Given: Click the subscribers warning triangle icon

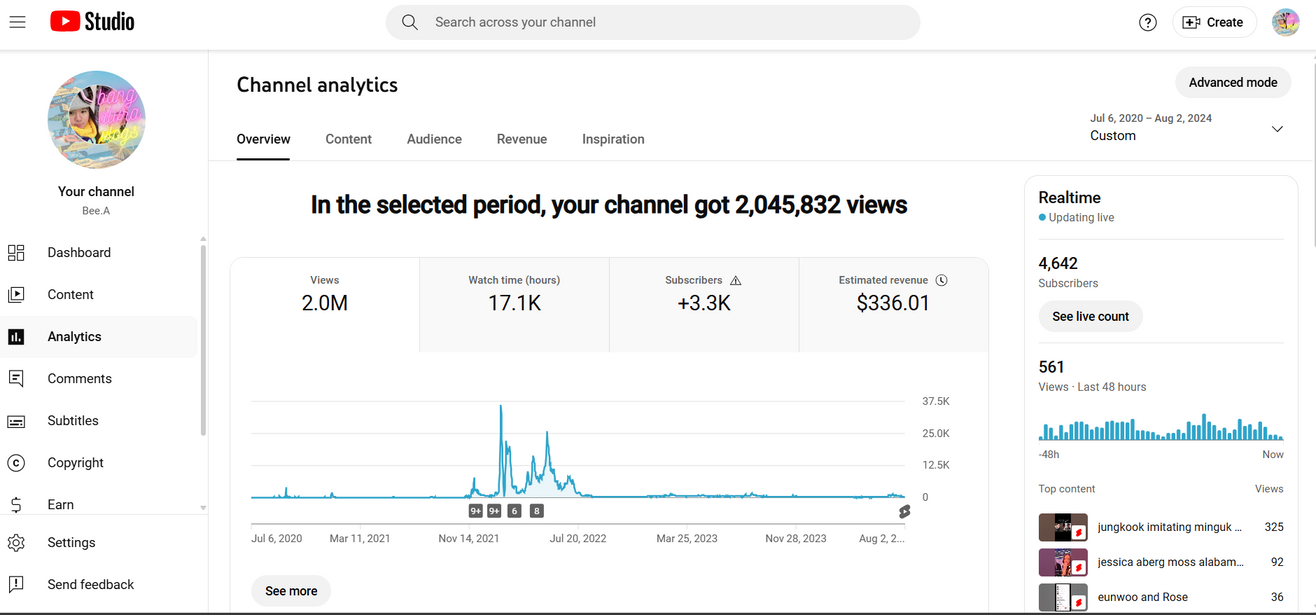Looking at the screenshot, I should tap(736, 281).
